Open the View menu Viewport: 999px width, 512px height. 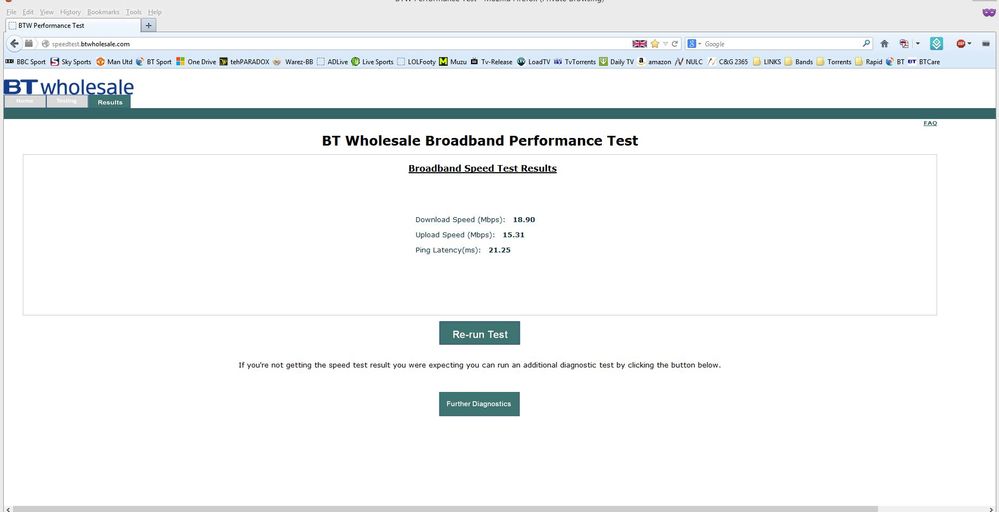(47, 12)
